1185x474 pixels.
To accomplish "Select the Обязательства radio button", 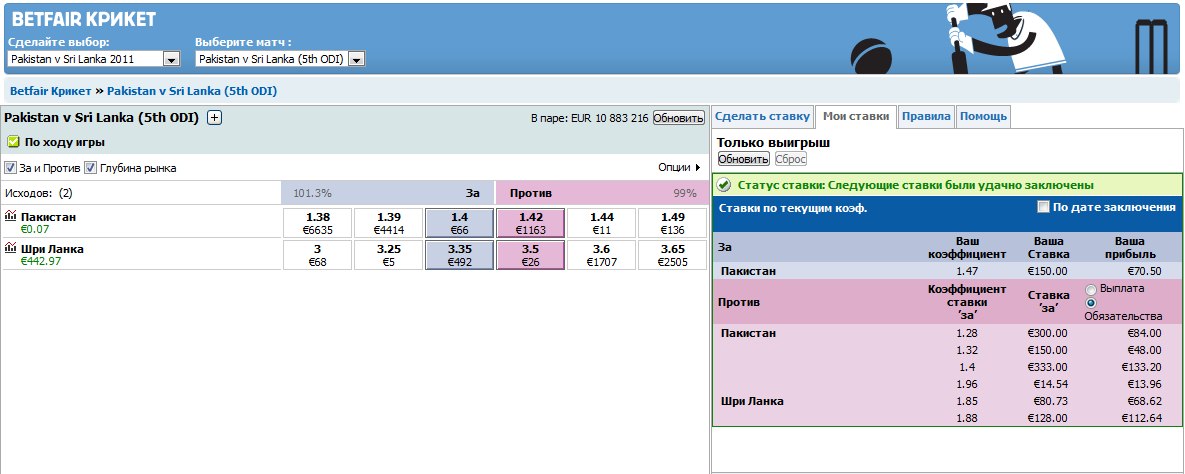I will click(x=1091, y=302).
